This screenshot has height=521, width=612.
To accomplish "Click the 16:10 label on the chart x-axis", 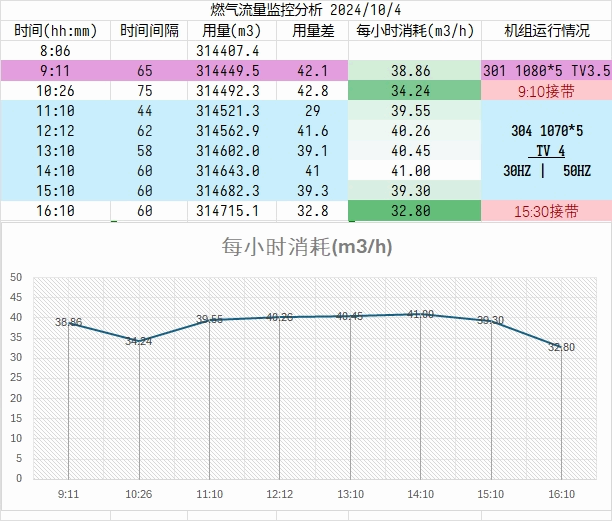I will 561,494.
